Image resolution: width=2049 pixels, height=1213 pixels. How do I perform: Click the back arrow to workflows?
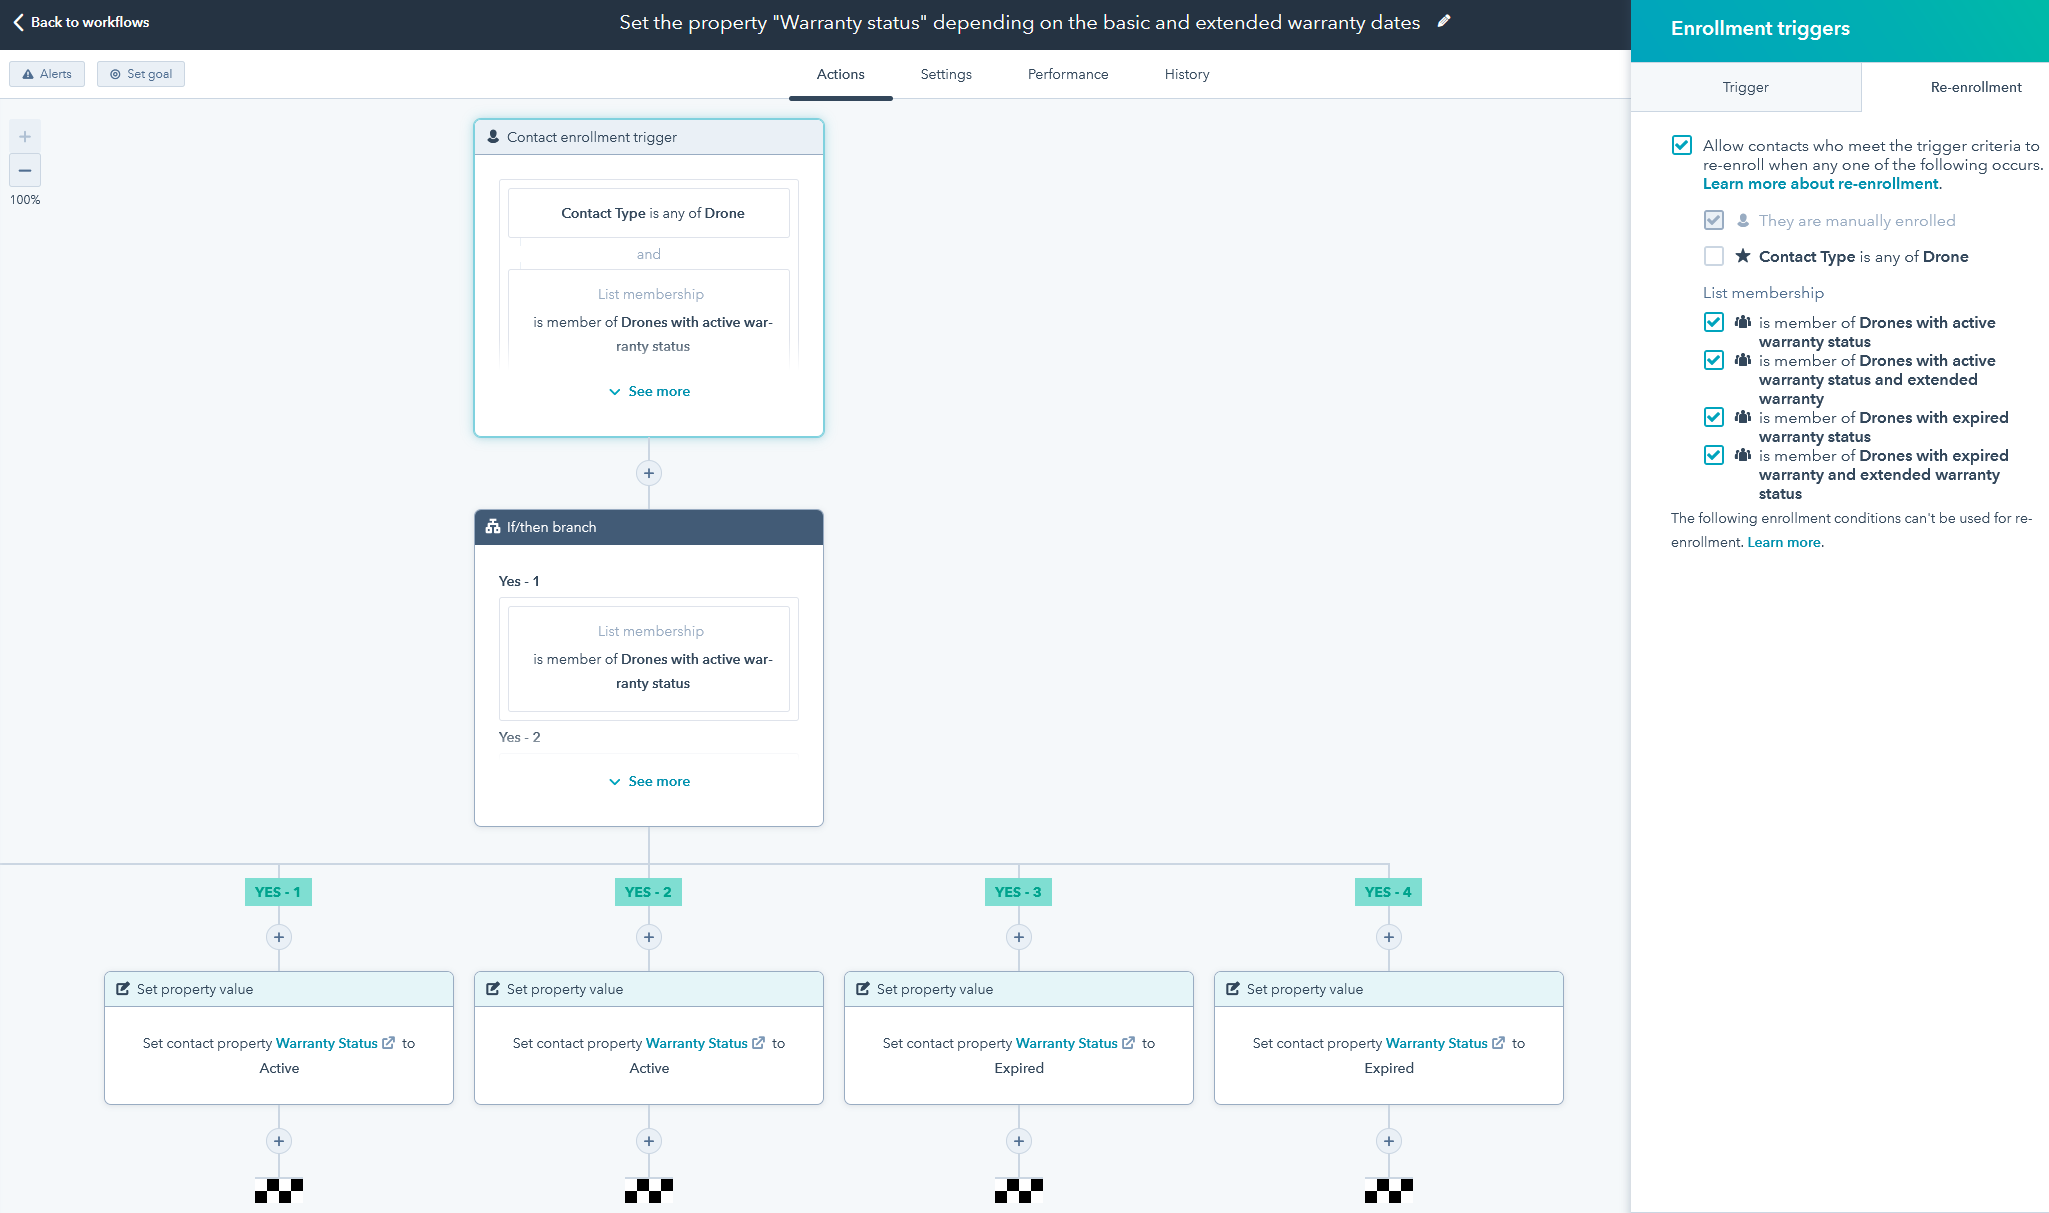coord(19,22)
